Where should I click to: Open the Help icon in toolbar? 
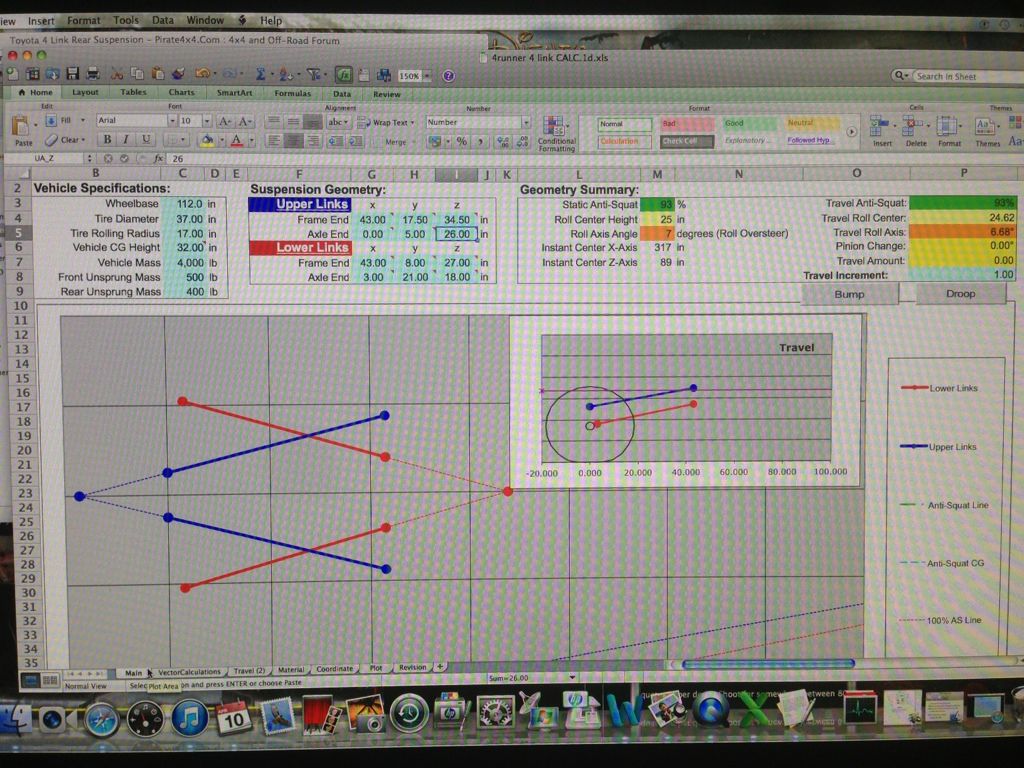(448, 75)
